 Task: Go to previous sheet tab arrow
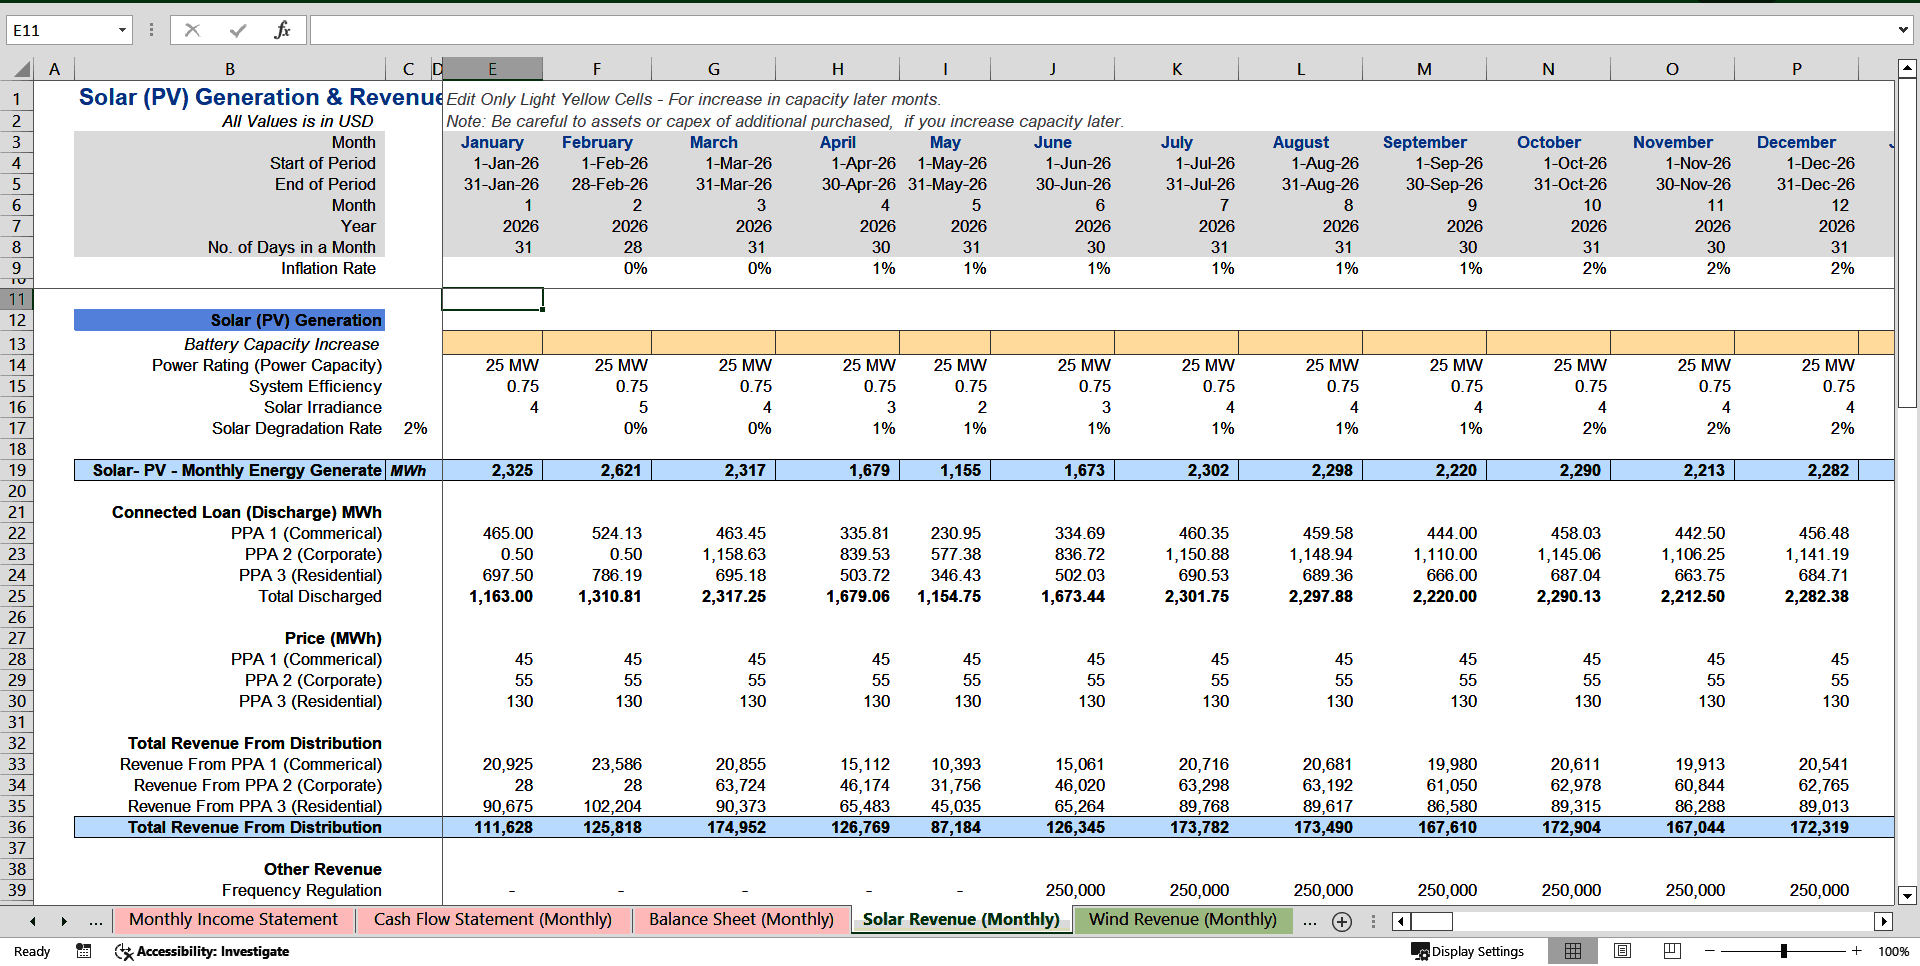[33, 921]
